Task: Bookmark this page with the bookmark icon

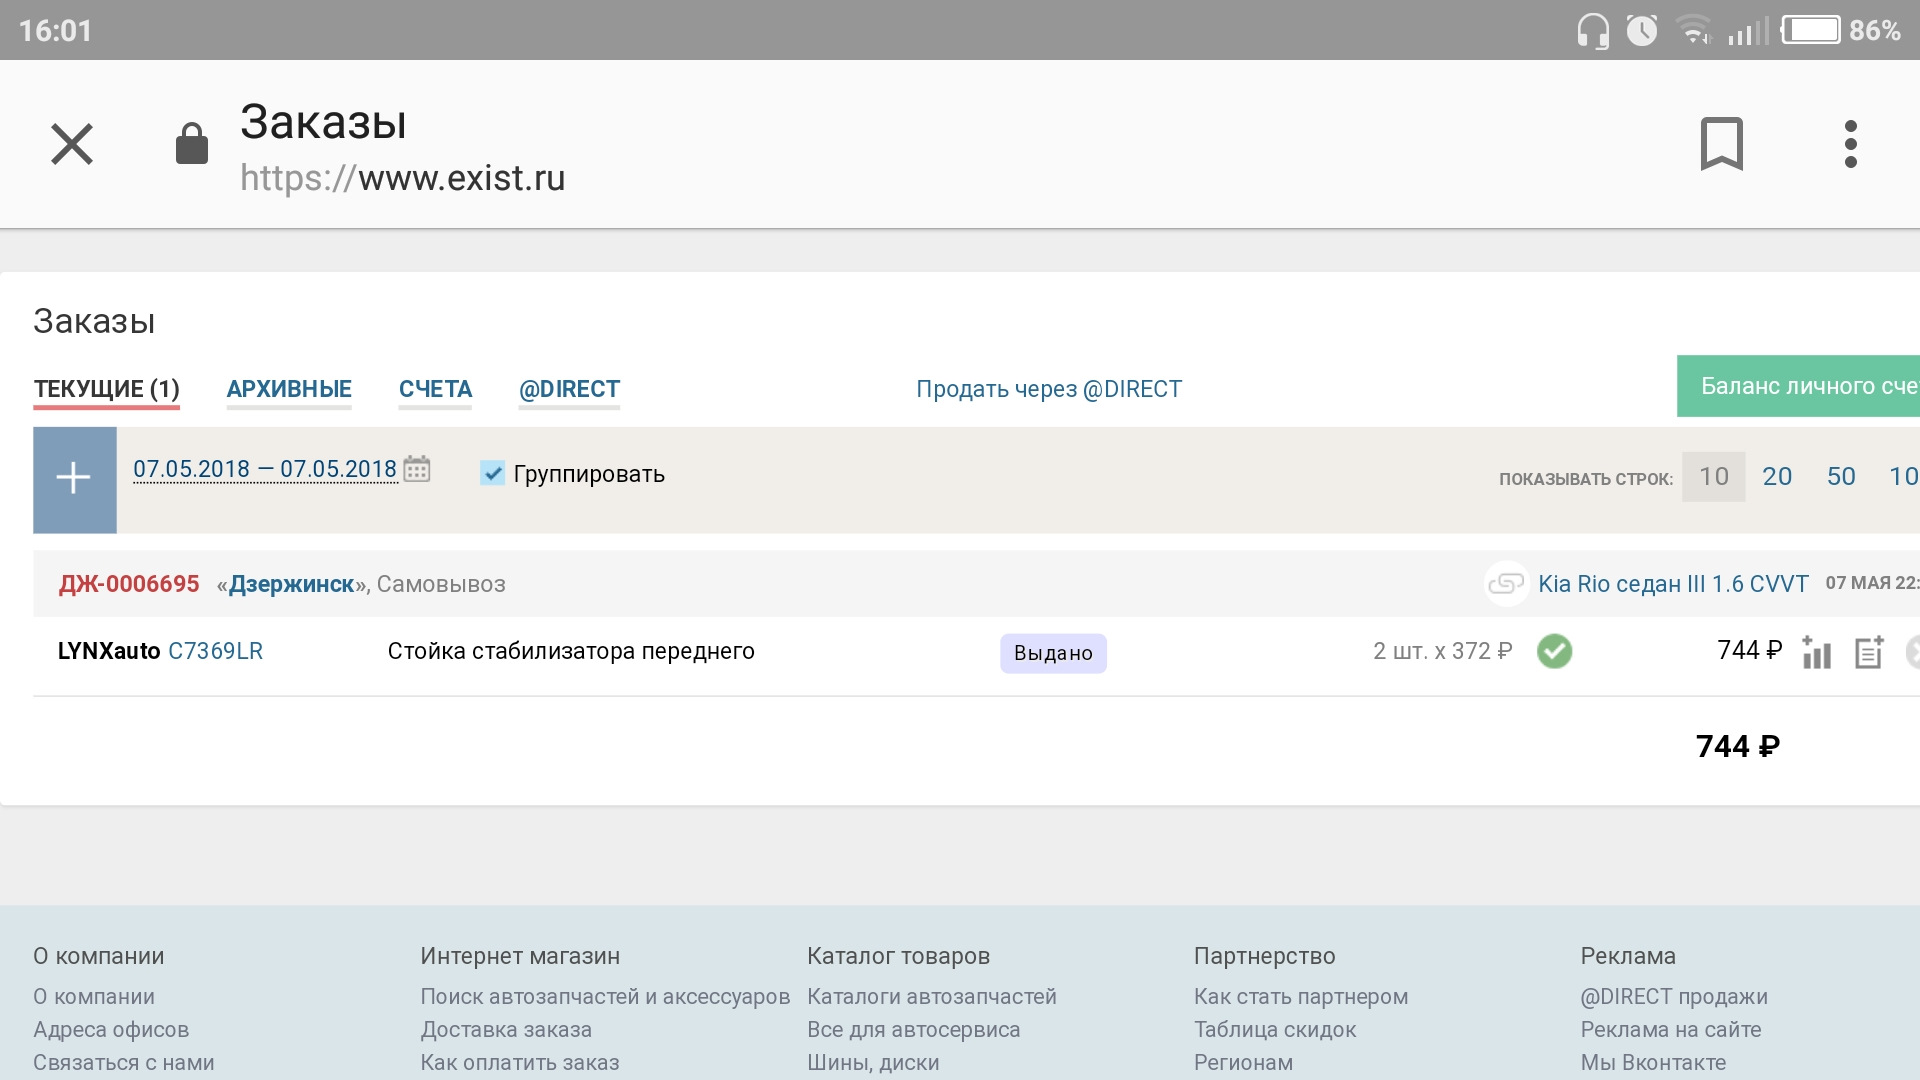Action: (x=1721, y=144)
